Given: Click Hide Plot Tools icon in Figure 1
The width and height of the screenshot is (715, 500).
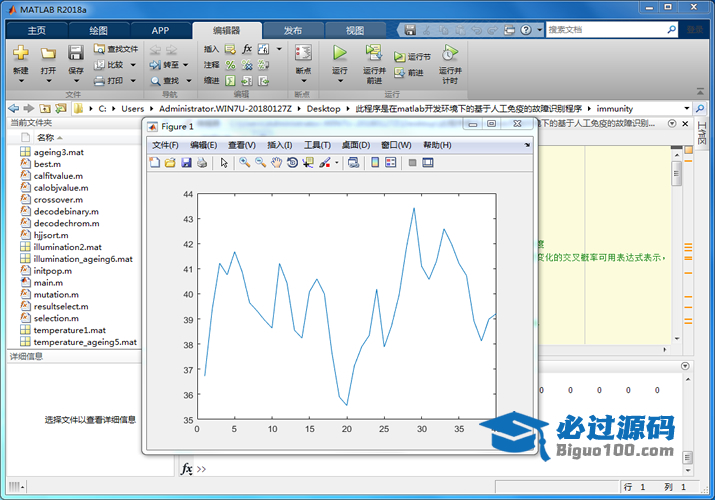Looking at the screenshot, I should [412, 163].
